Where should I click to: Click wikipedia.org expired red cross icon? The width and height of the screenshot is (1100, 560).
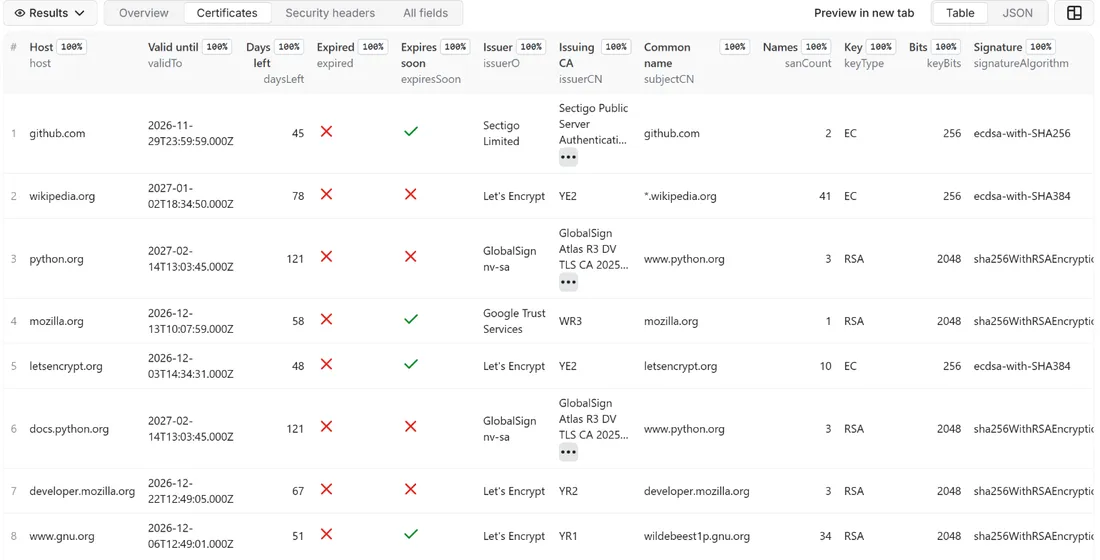326,194
